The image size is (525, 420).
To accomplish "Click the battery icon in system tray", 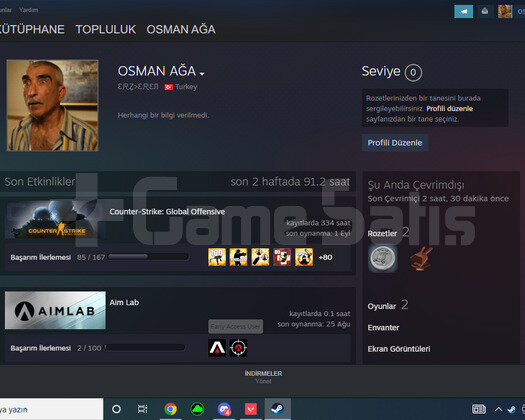I will click(479, 409).
